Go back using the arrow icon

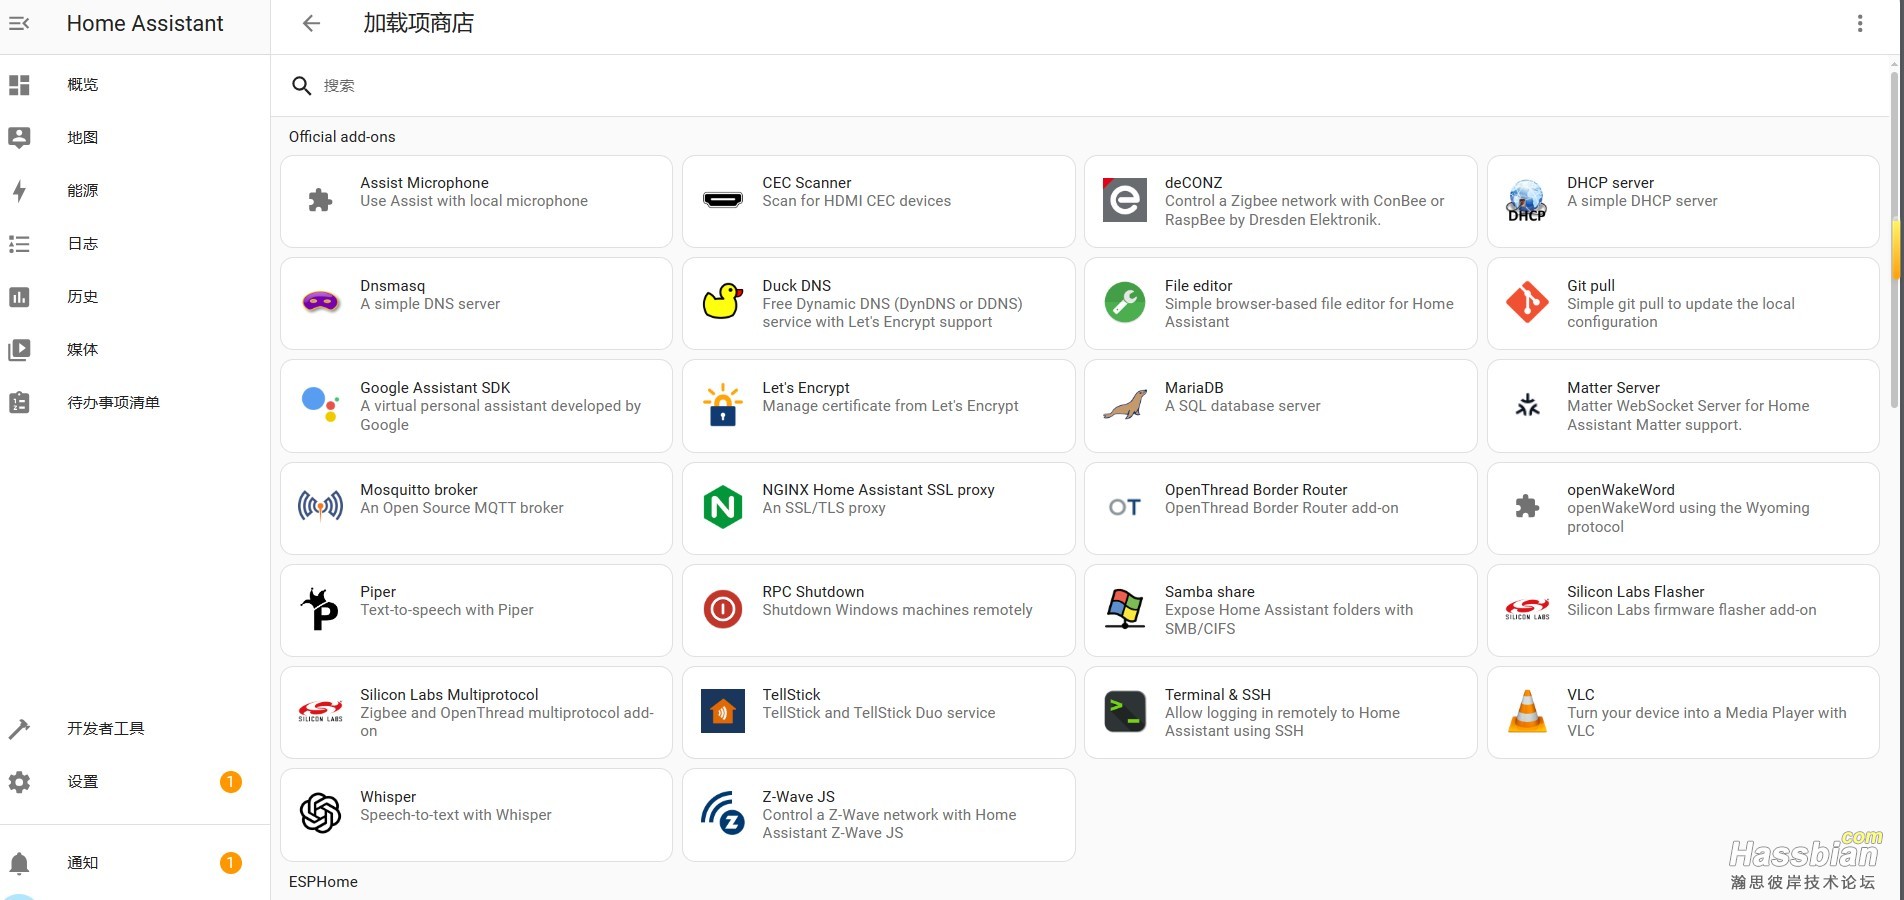(311, 23)
